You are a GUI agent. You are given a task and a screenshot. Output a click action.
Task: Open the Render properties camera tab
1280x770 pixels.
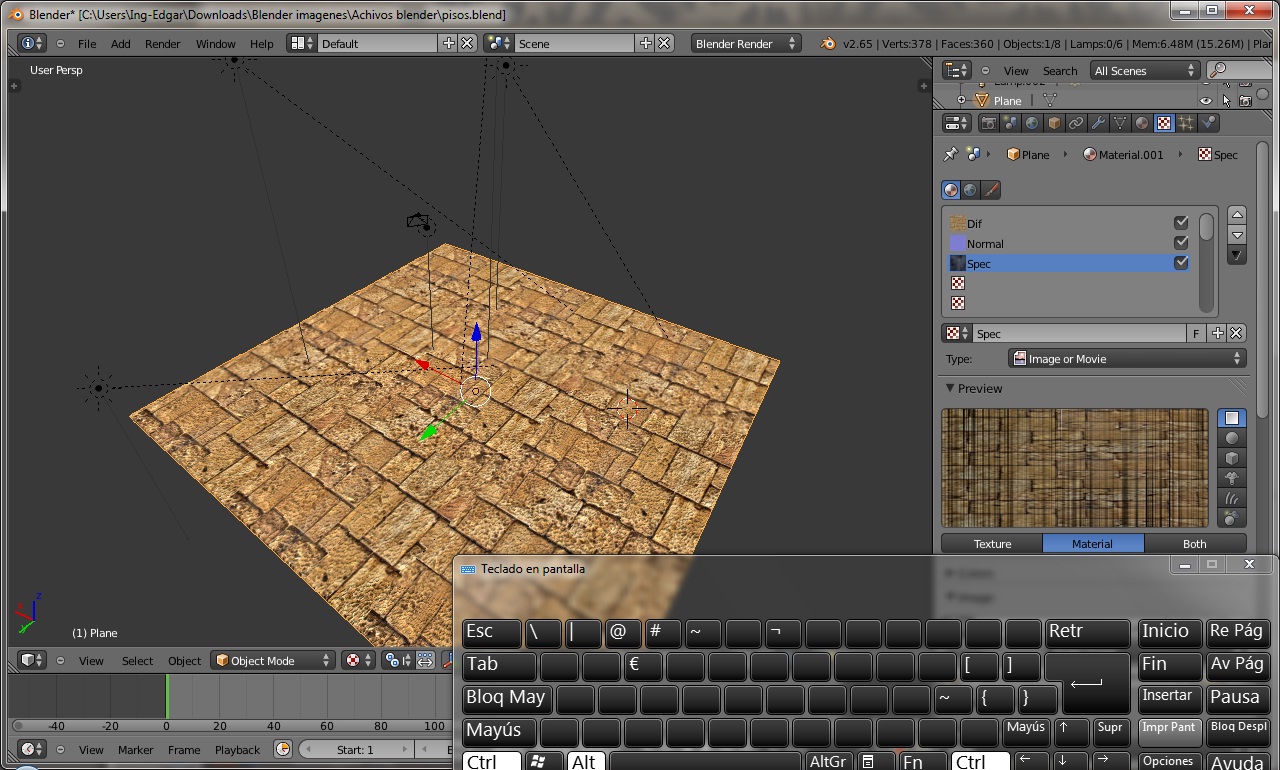[x=989, y=123]
